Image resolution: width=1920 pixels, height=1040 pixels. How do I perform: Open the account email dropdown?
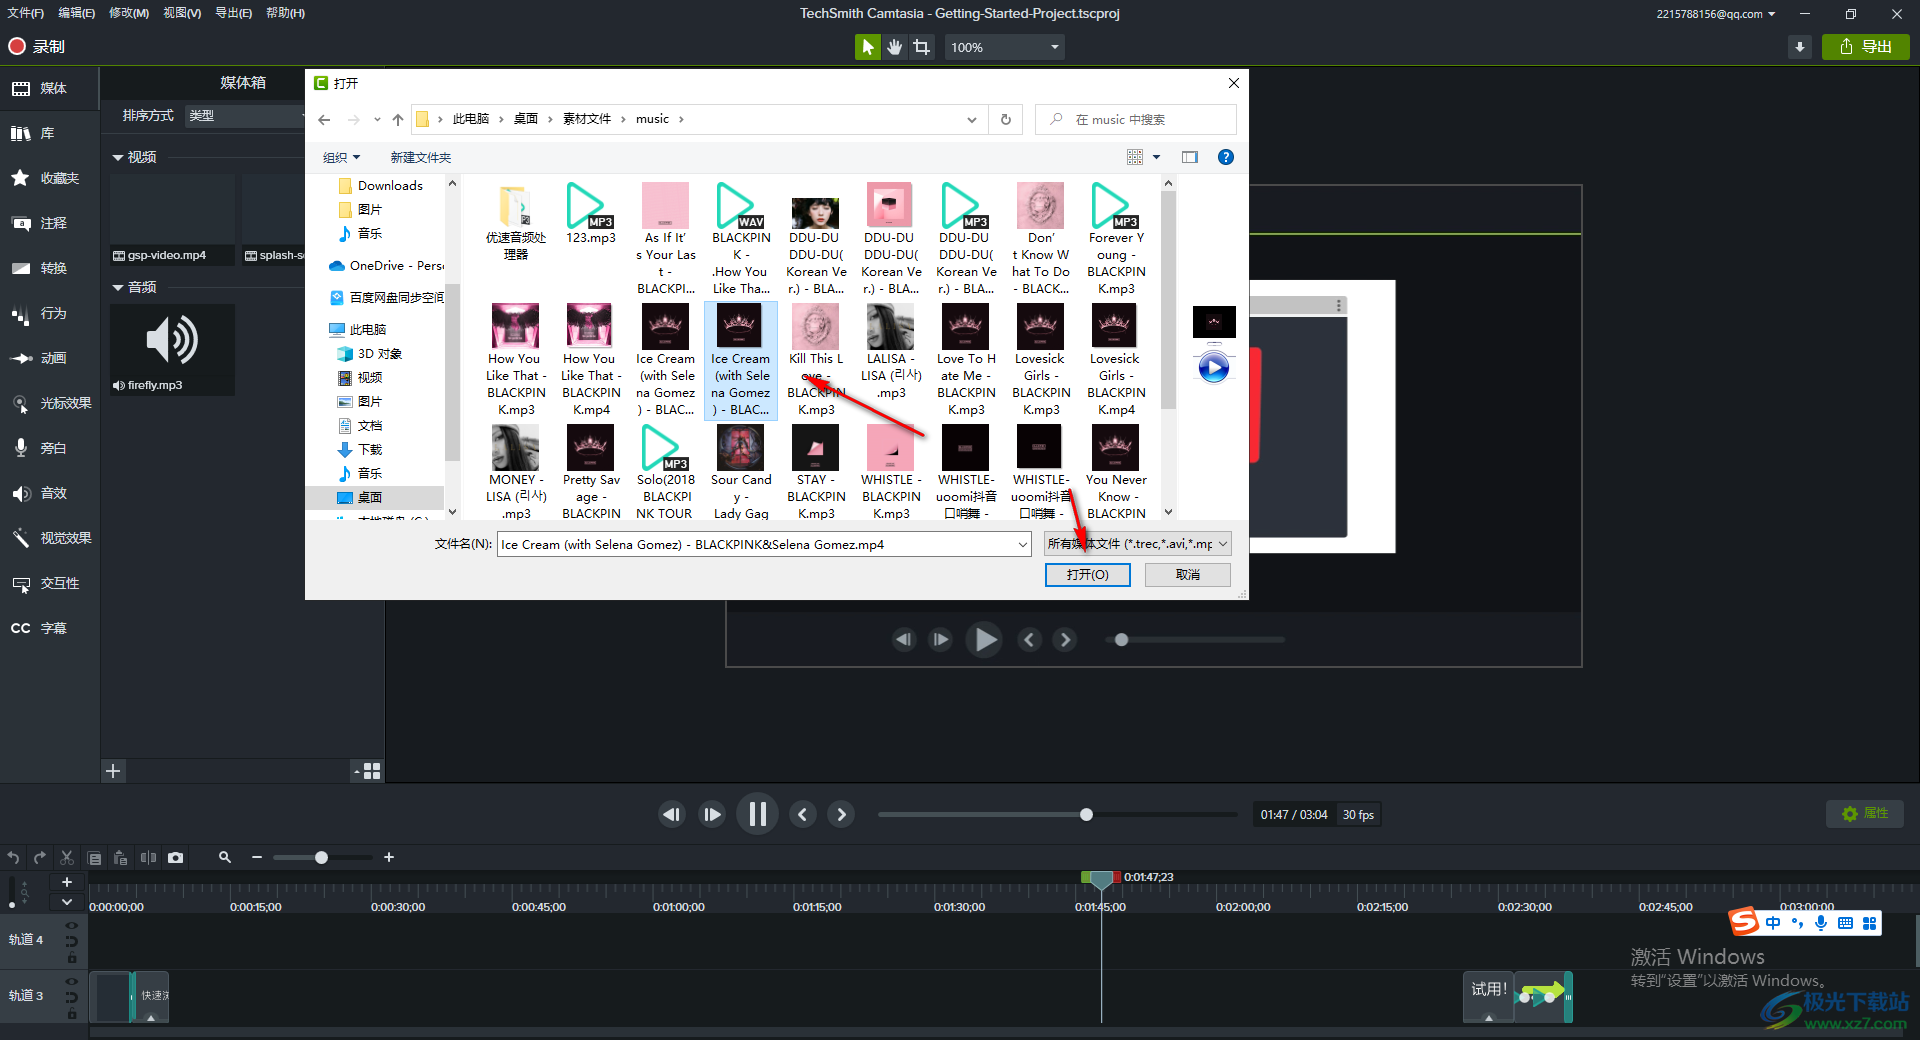(x=1716, y=14)
